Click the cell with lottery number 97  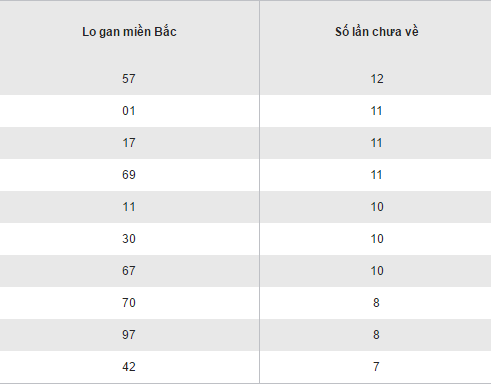[129, 335]
